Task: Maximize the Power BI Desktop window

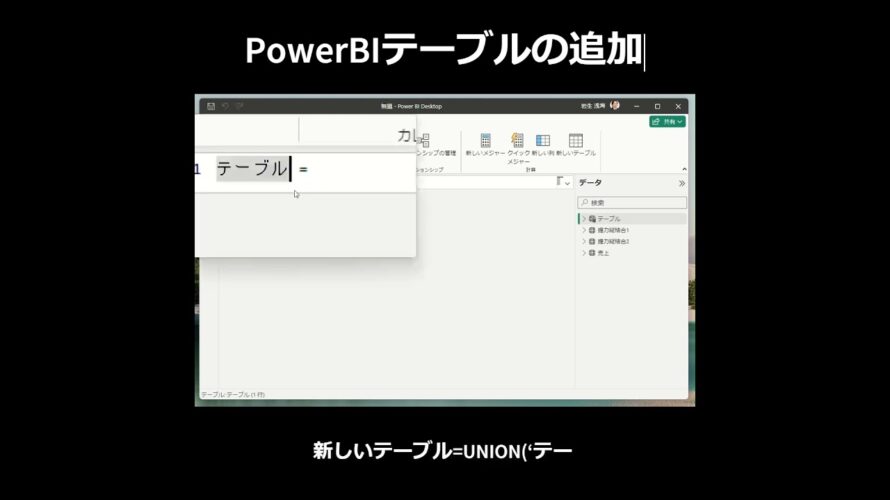Action: (x=657, y=106)
